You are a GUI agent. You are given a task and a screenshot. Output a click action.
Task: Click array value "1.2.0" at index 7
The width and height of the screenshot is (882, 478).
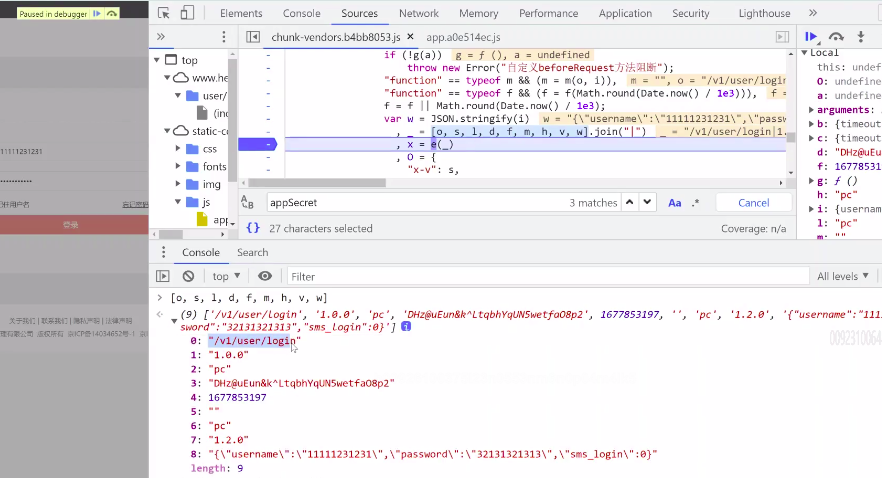click(228, 440)
